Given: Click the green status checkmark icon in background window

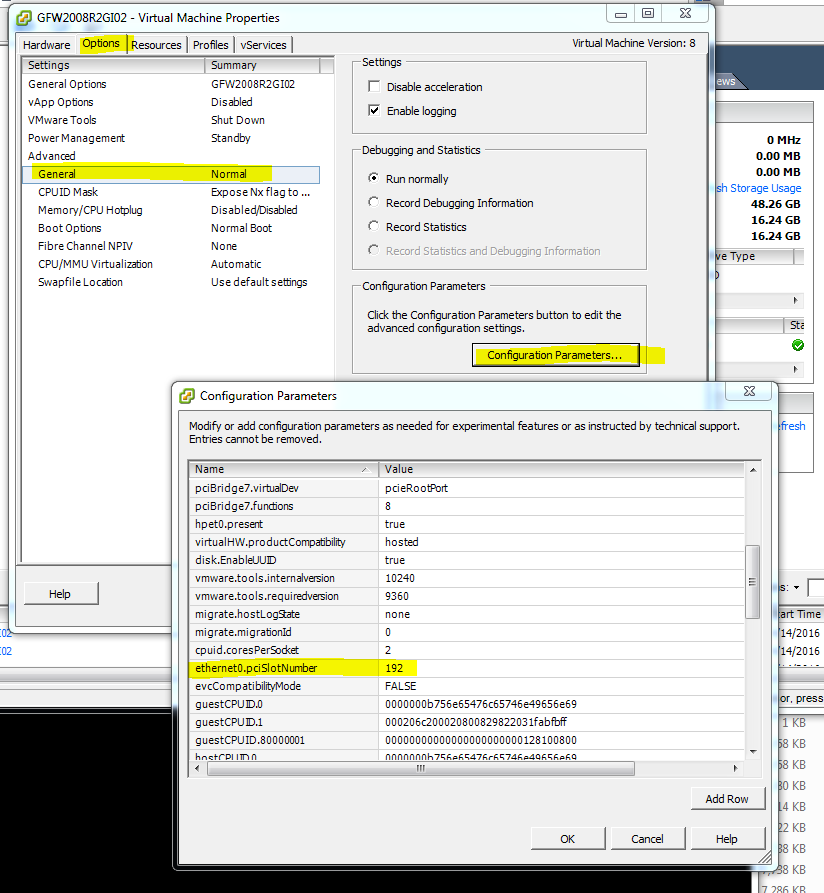Looking at the screenshot, I should click(798, 345).
